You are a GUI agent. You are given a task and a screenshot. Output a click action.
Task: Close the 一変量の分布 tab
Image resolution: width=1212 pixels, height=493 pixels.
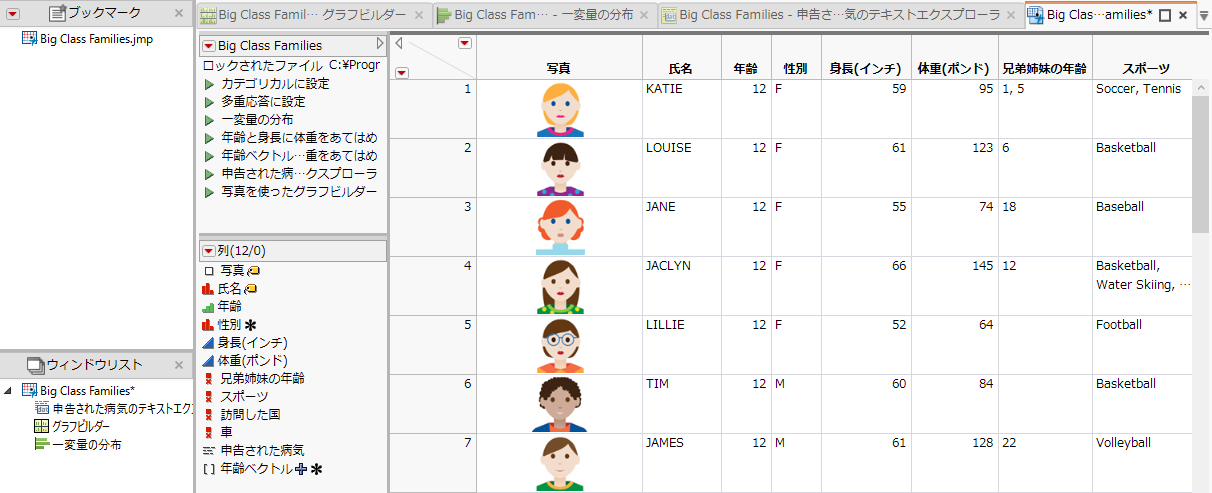(x=645, y=16)
